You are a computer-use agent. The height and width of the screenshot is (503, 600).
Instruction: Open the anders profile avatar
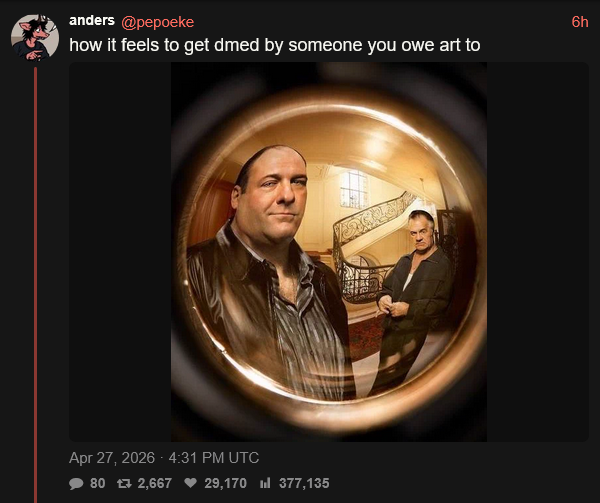(35, 38)
